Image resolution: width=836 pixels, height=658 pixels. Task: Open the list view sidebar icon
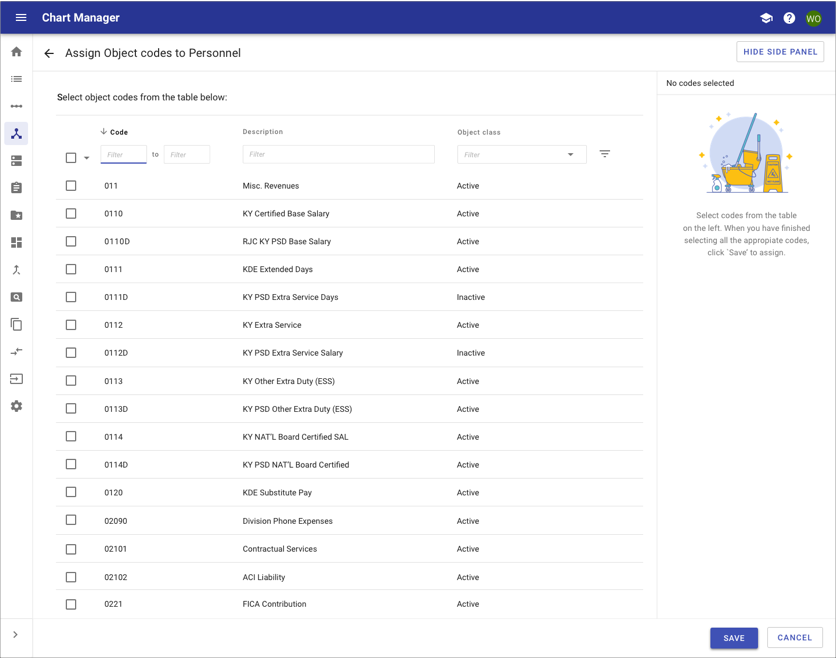pyautogui.click(x=17, y=79)
